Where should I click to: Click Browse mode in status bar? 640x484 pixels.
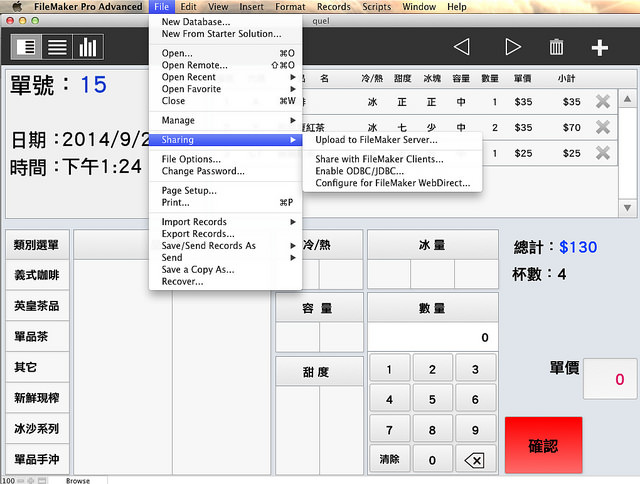pos(78,480)
